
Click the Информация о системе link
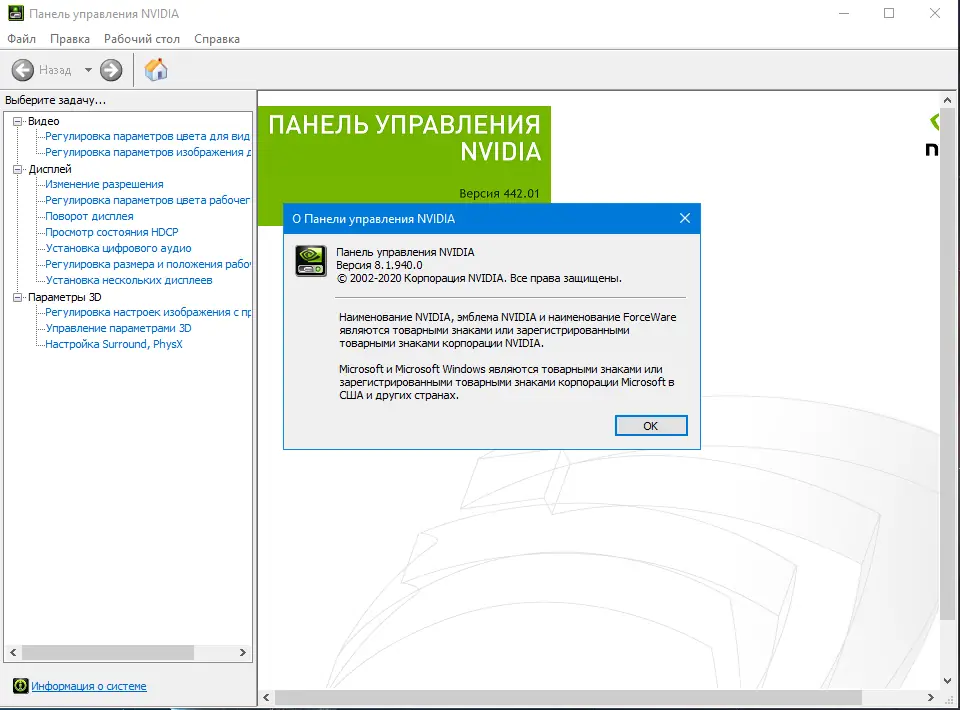[89, 686]
